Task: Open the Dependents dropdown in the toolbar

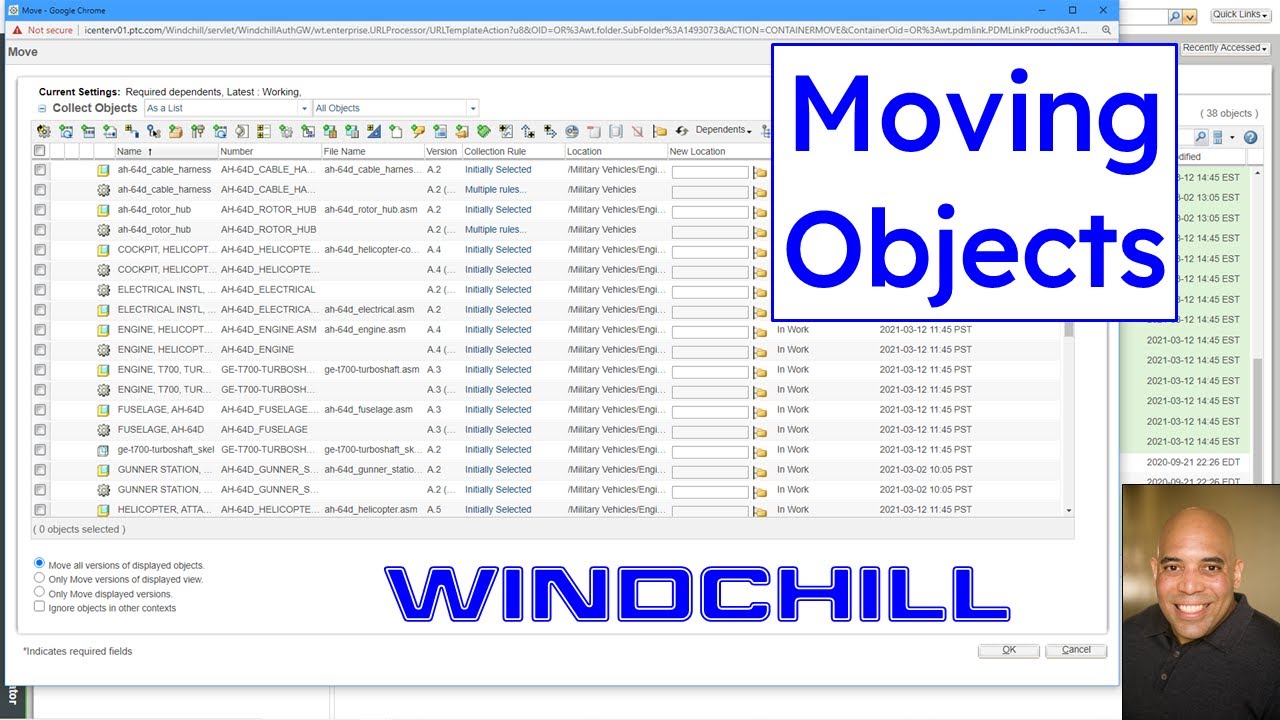Action: (x=724, y=130)
